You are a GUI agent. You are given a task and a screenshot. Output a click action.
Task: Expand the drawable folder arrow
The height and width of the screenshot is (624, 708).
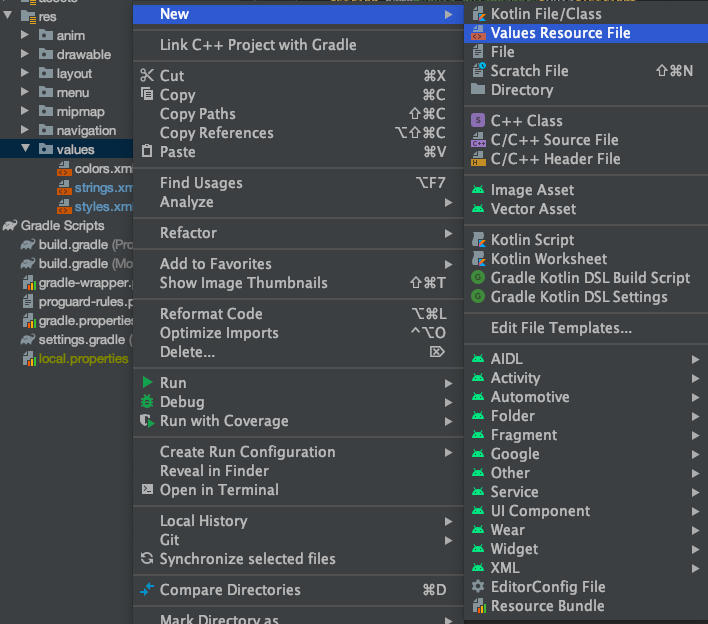pos(25,54)
